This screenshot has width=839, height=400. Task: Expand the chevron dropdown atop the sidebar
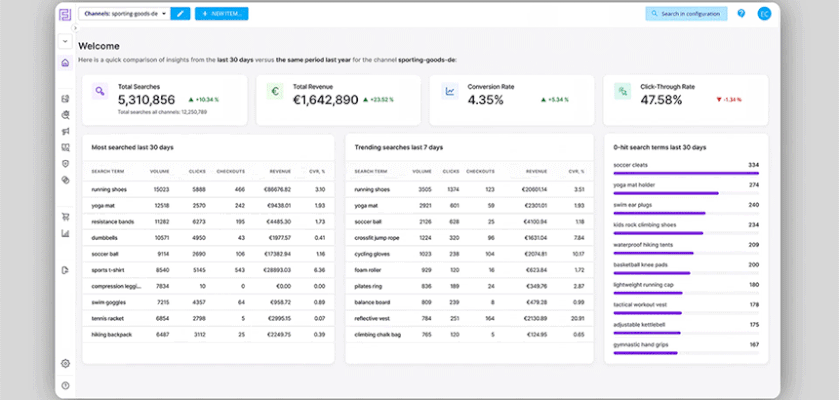point(65,41)
